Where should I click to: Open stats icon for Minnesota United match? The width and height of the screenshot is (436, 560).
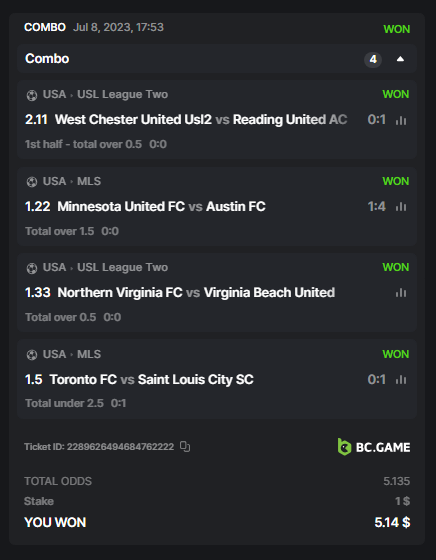tap(401, 206)
